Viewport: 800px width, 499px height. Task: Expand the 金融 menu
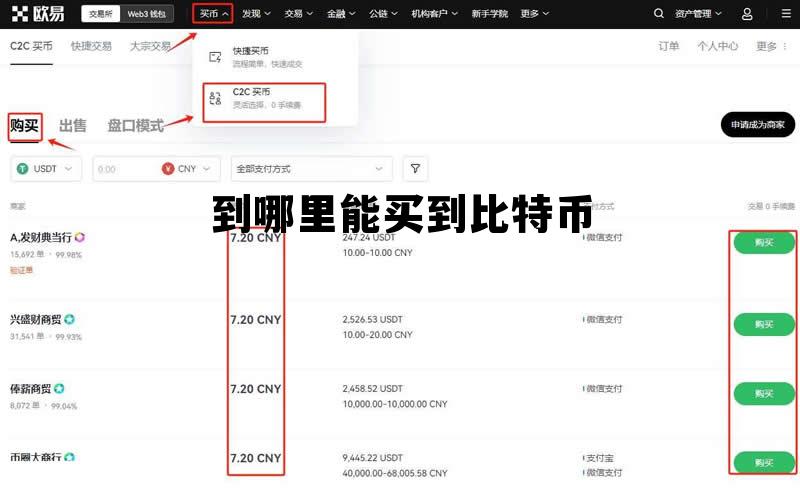[x=341, y=14]
